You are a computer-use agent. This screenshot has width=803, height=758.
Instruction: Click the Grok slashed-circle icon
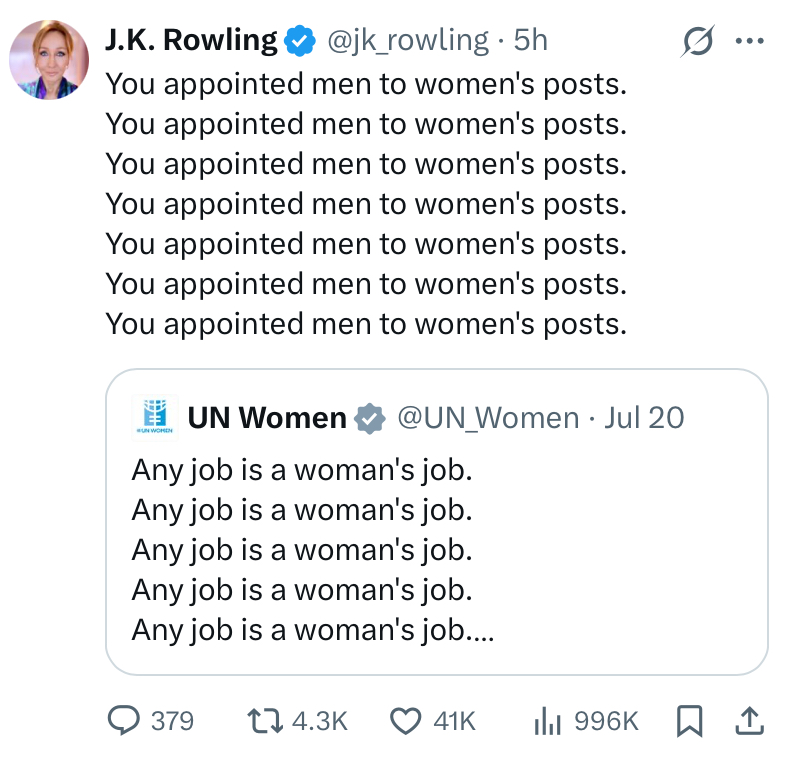[x=698, y=40]
